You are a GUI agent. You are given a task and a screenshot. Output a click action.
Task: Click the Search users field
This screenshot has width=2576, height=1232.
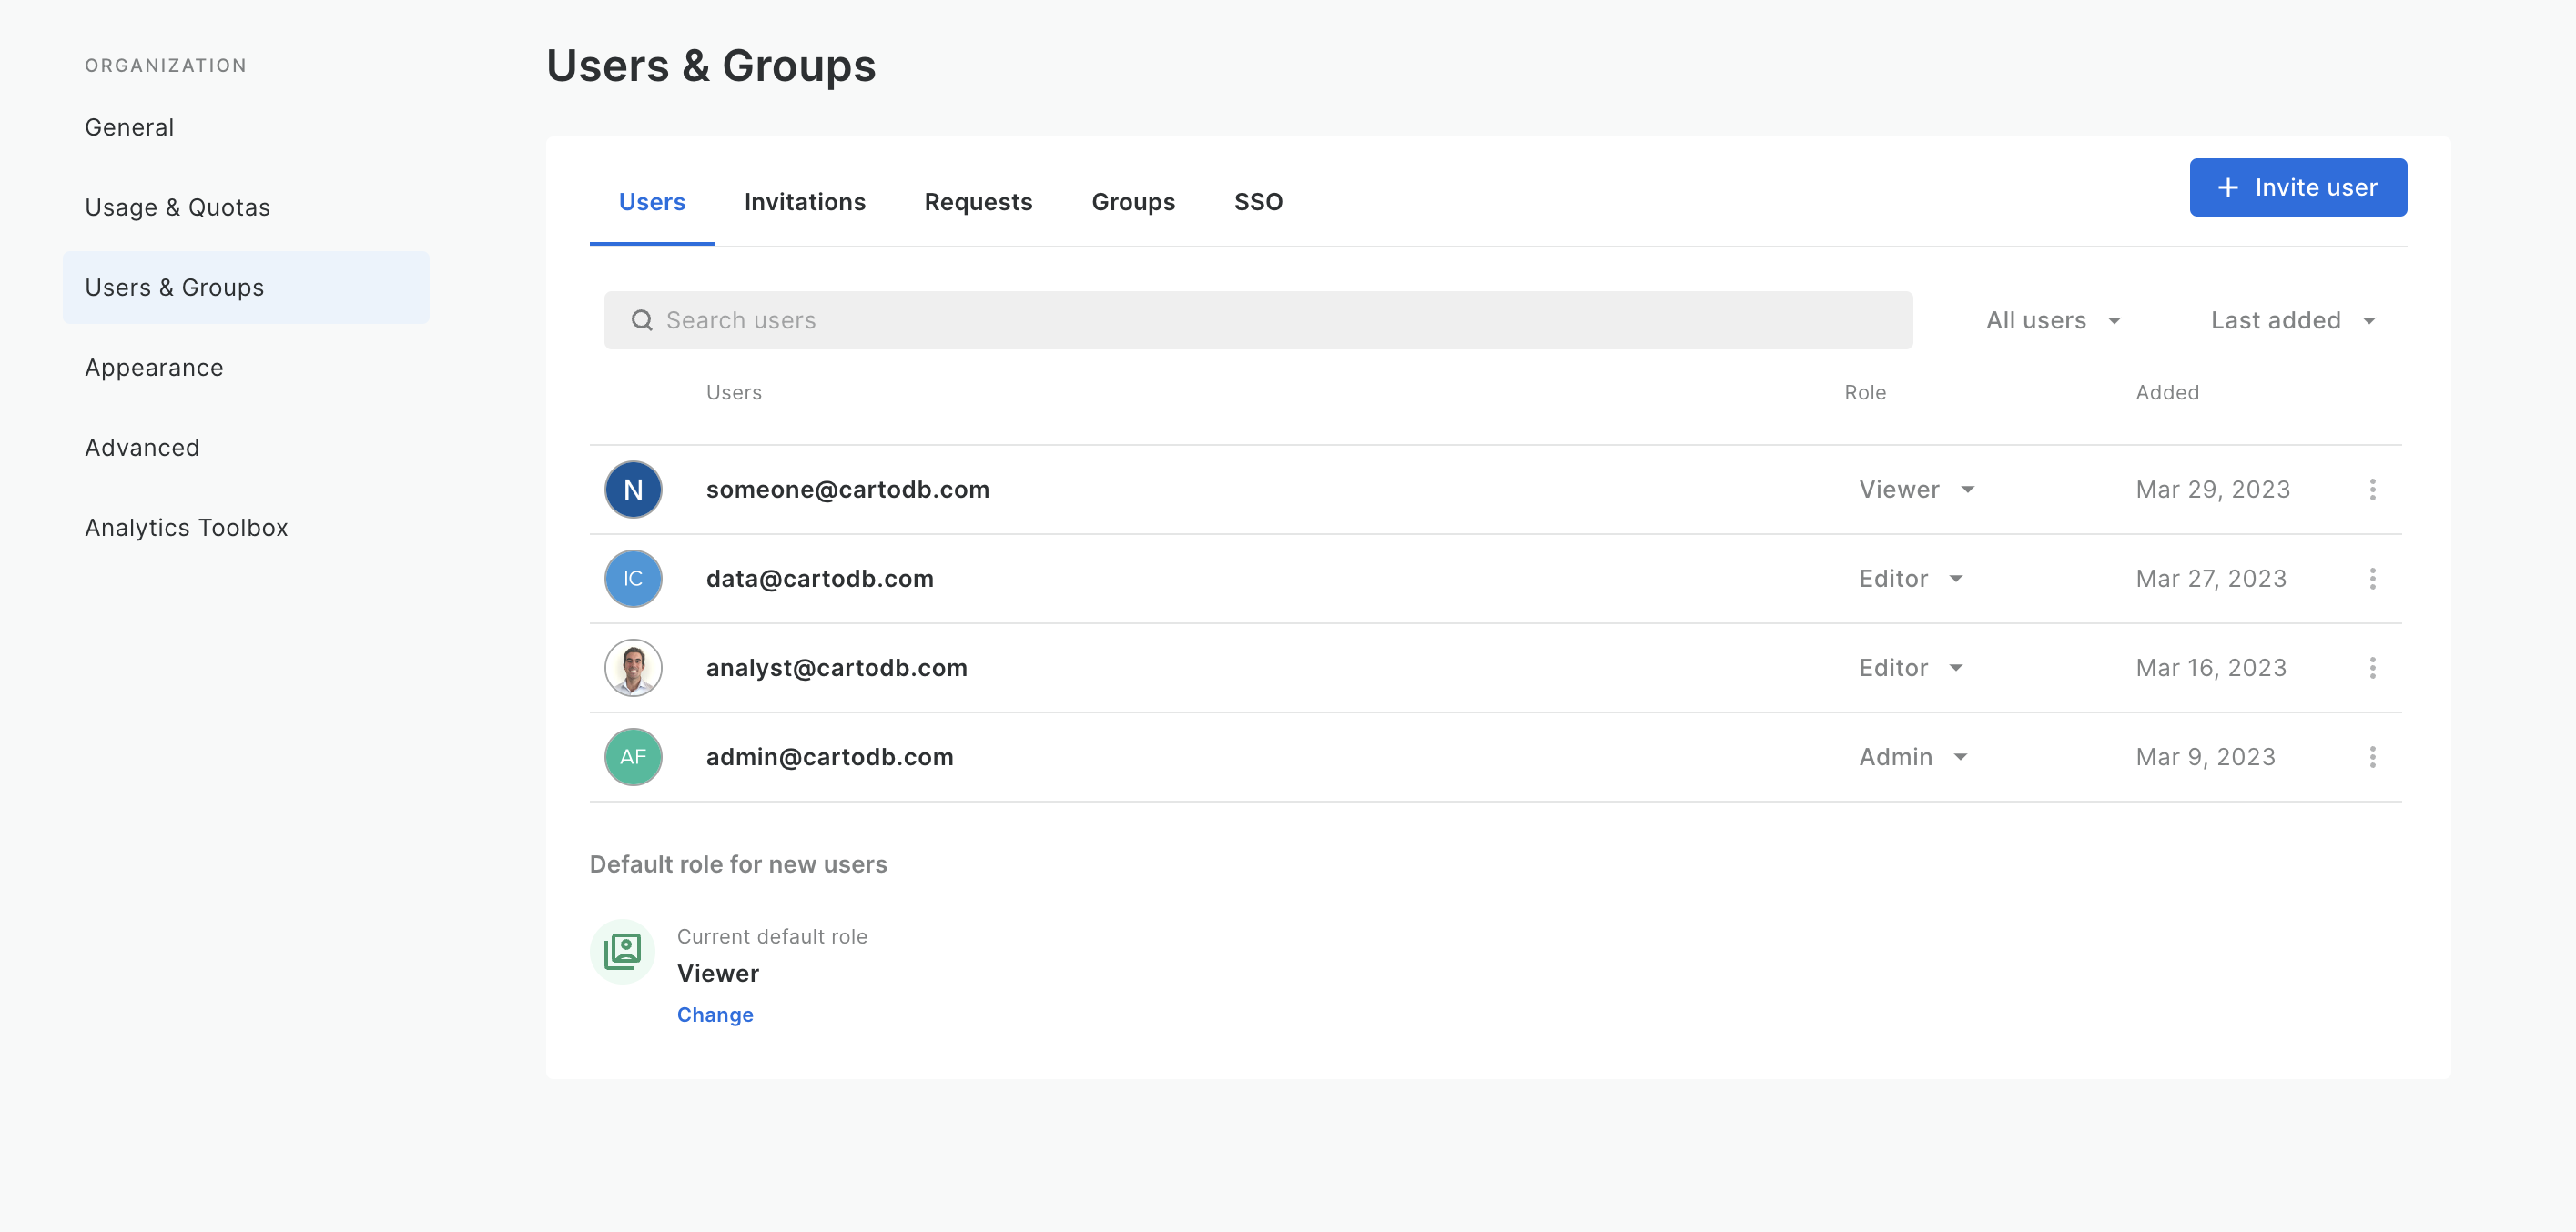pos(1258,320)
